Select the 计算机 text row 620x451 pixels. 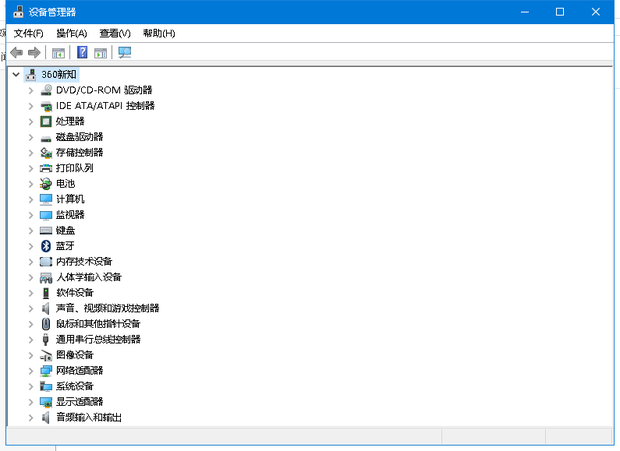70,199
